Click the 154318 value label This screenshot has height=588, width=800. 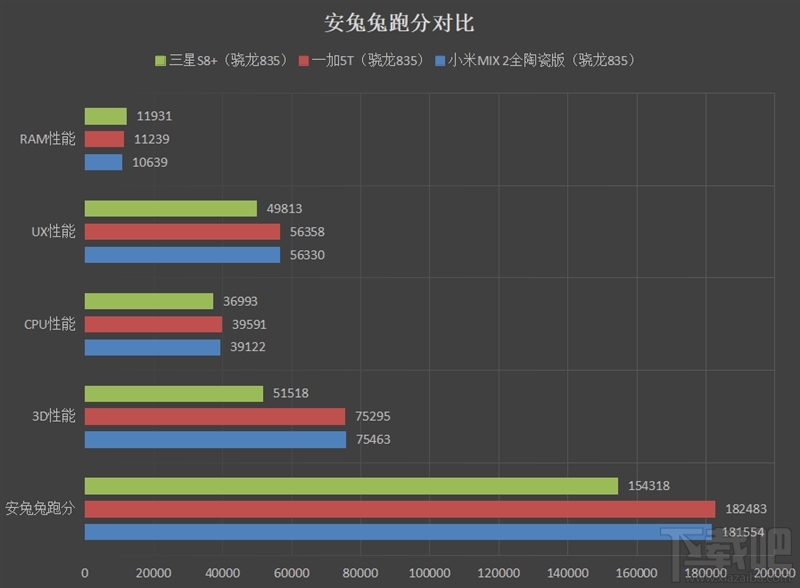(649, 487)
